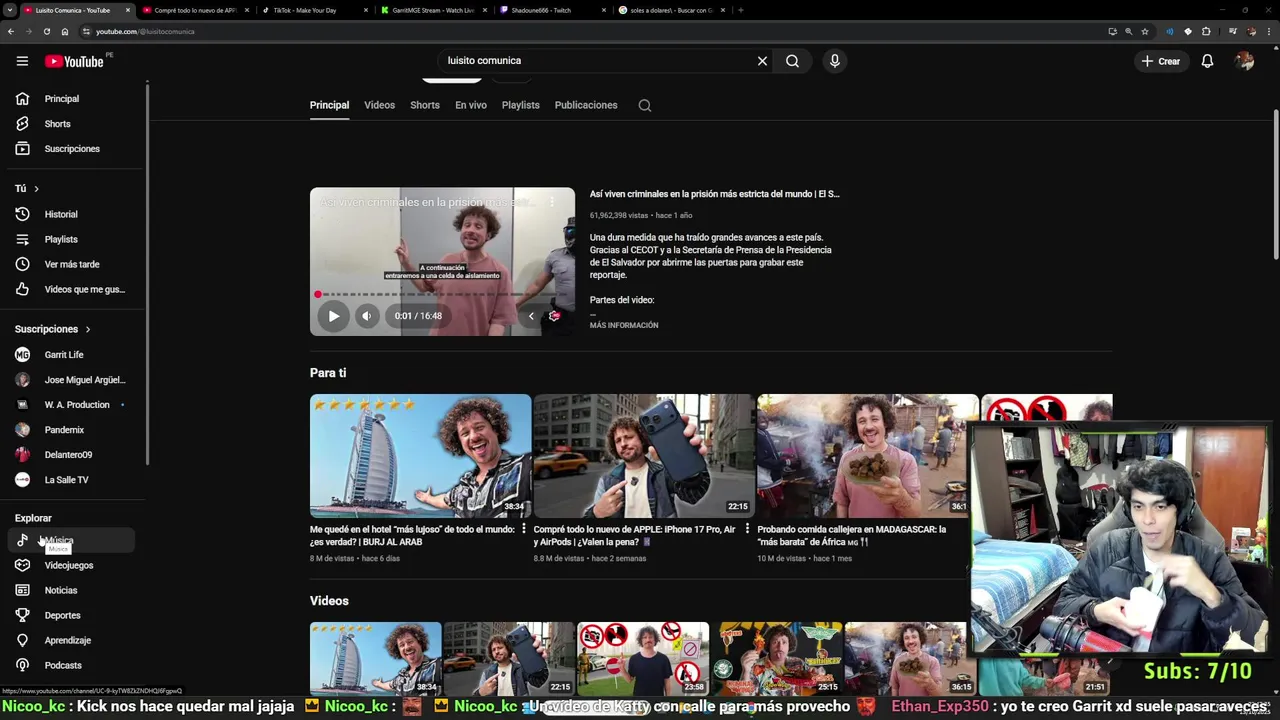Open Deportes under Explorar
The image size is (1280, 720).
(70, 615)
